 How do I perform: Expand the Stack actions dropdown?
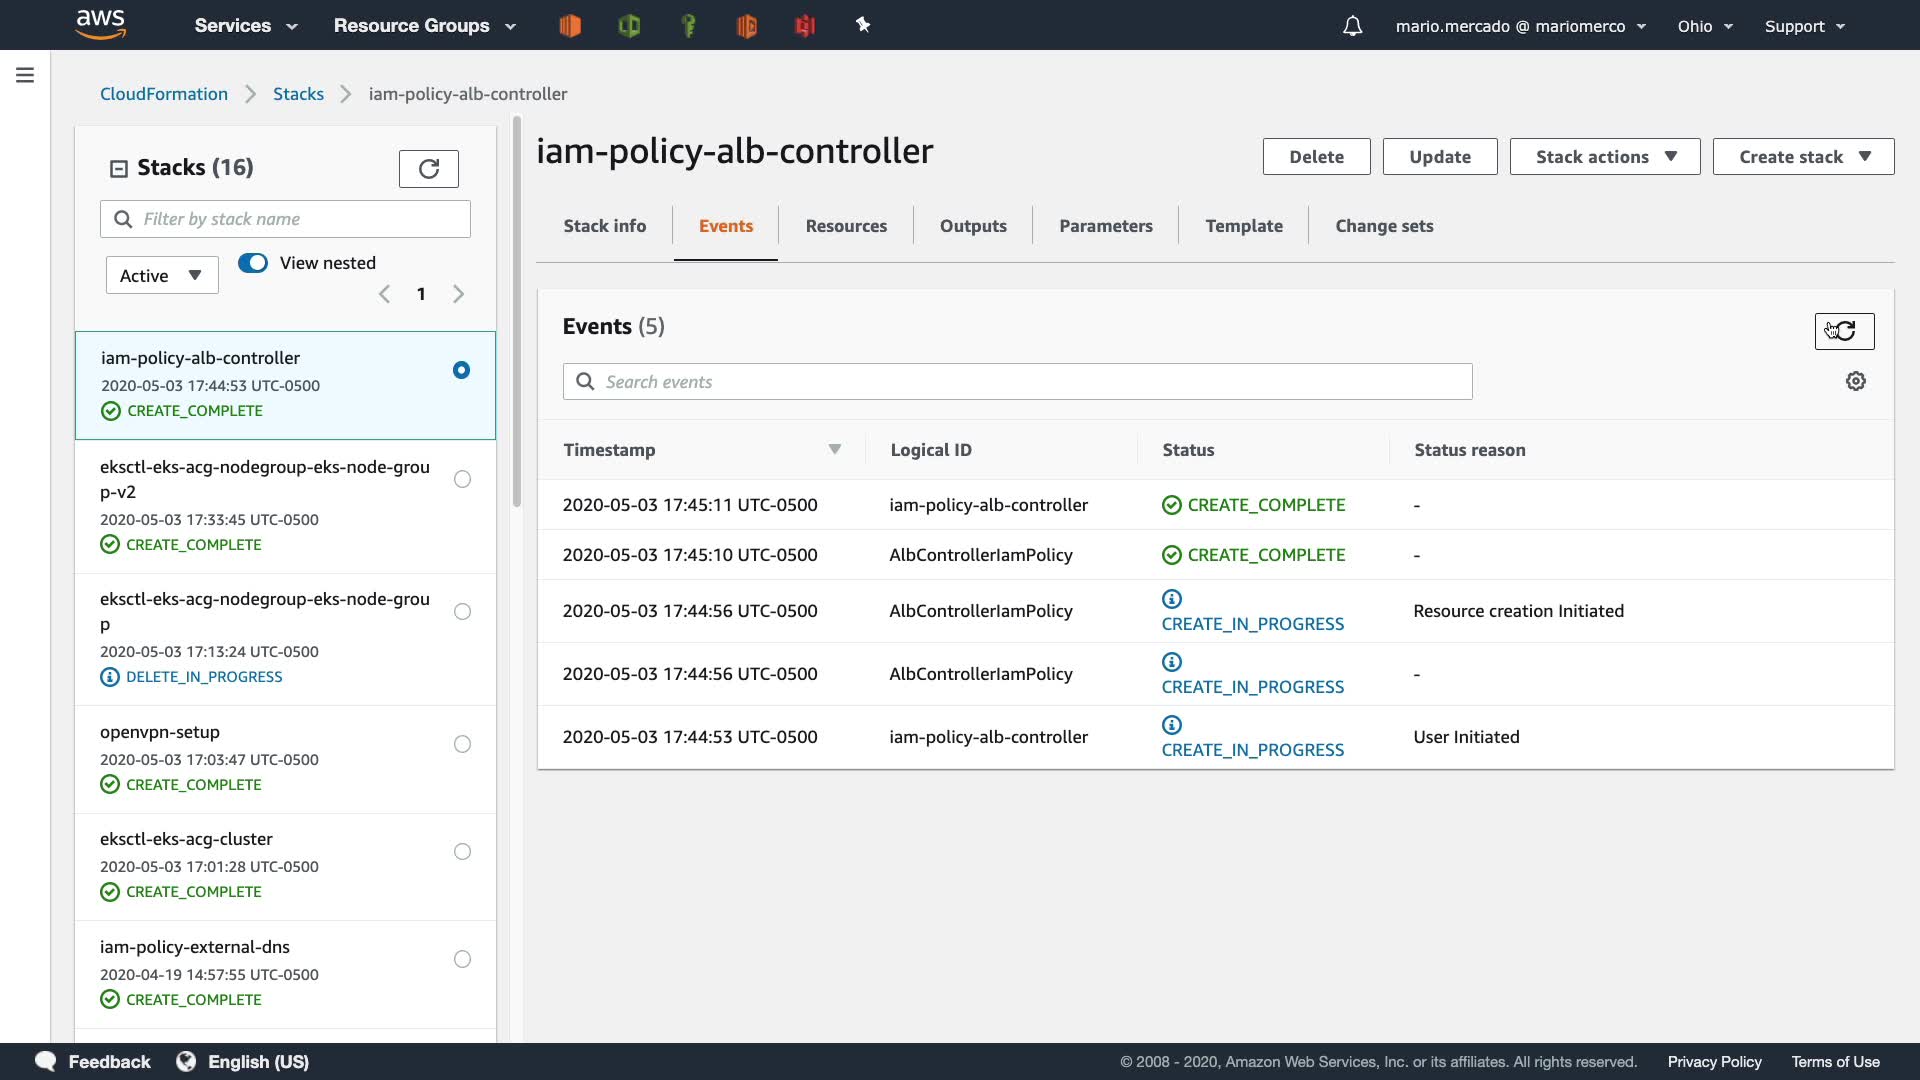click(x=1604, y=157)
